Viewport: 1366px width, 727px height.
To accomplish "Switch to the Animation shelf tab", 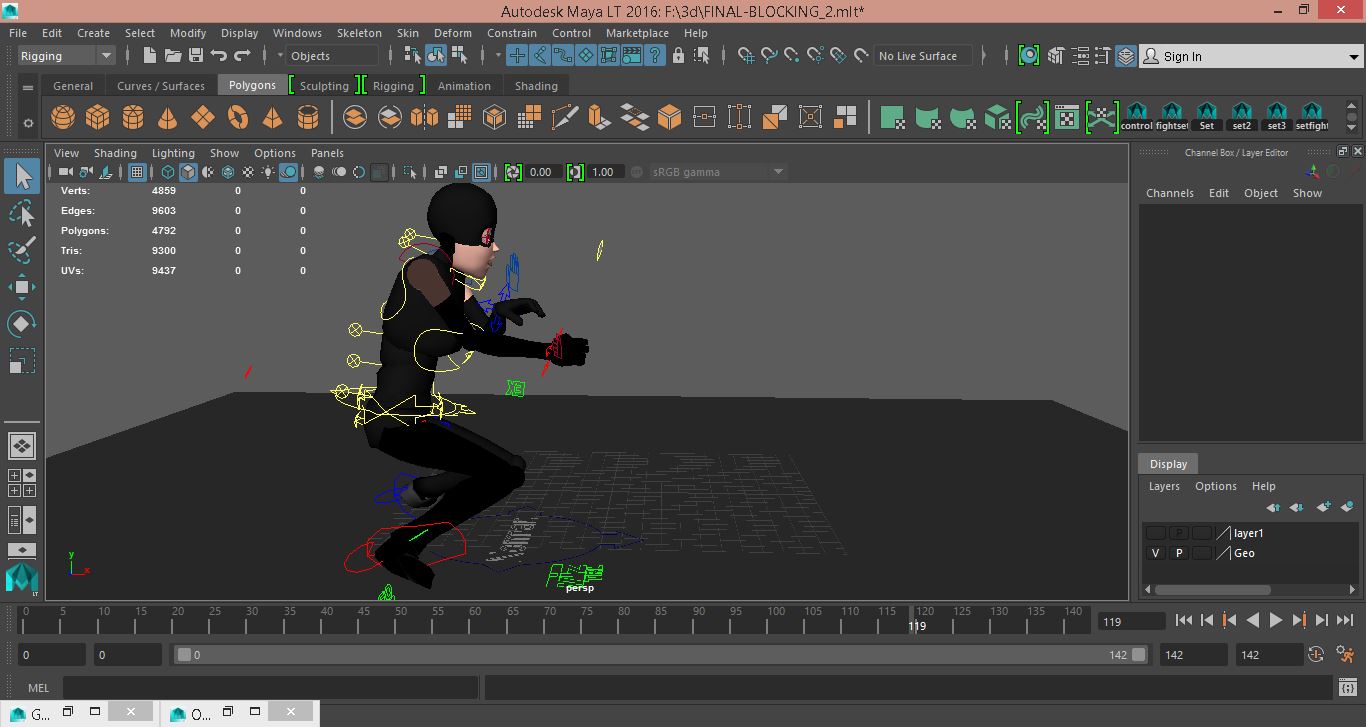I will 464,86.
